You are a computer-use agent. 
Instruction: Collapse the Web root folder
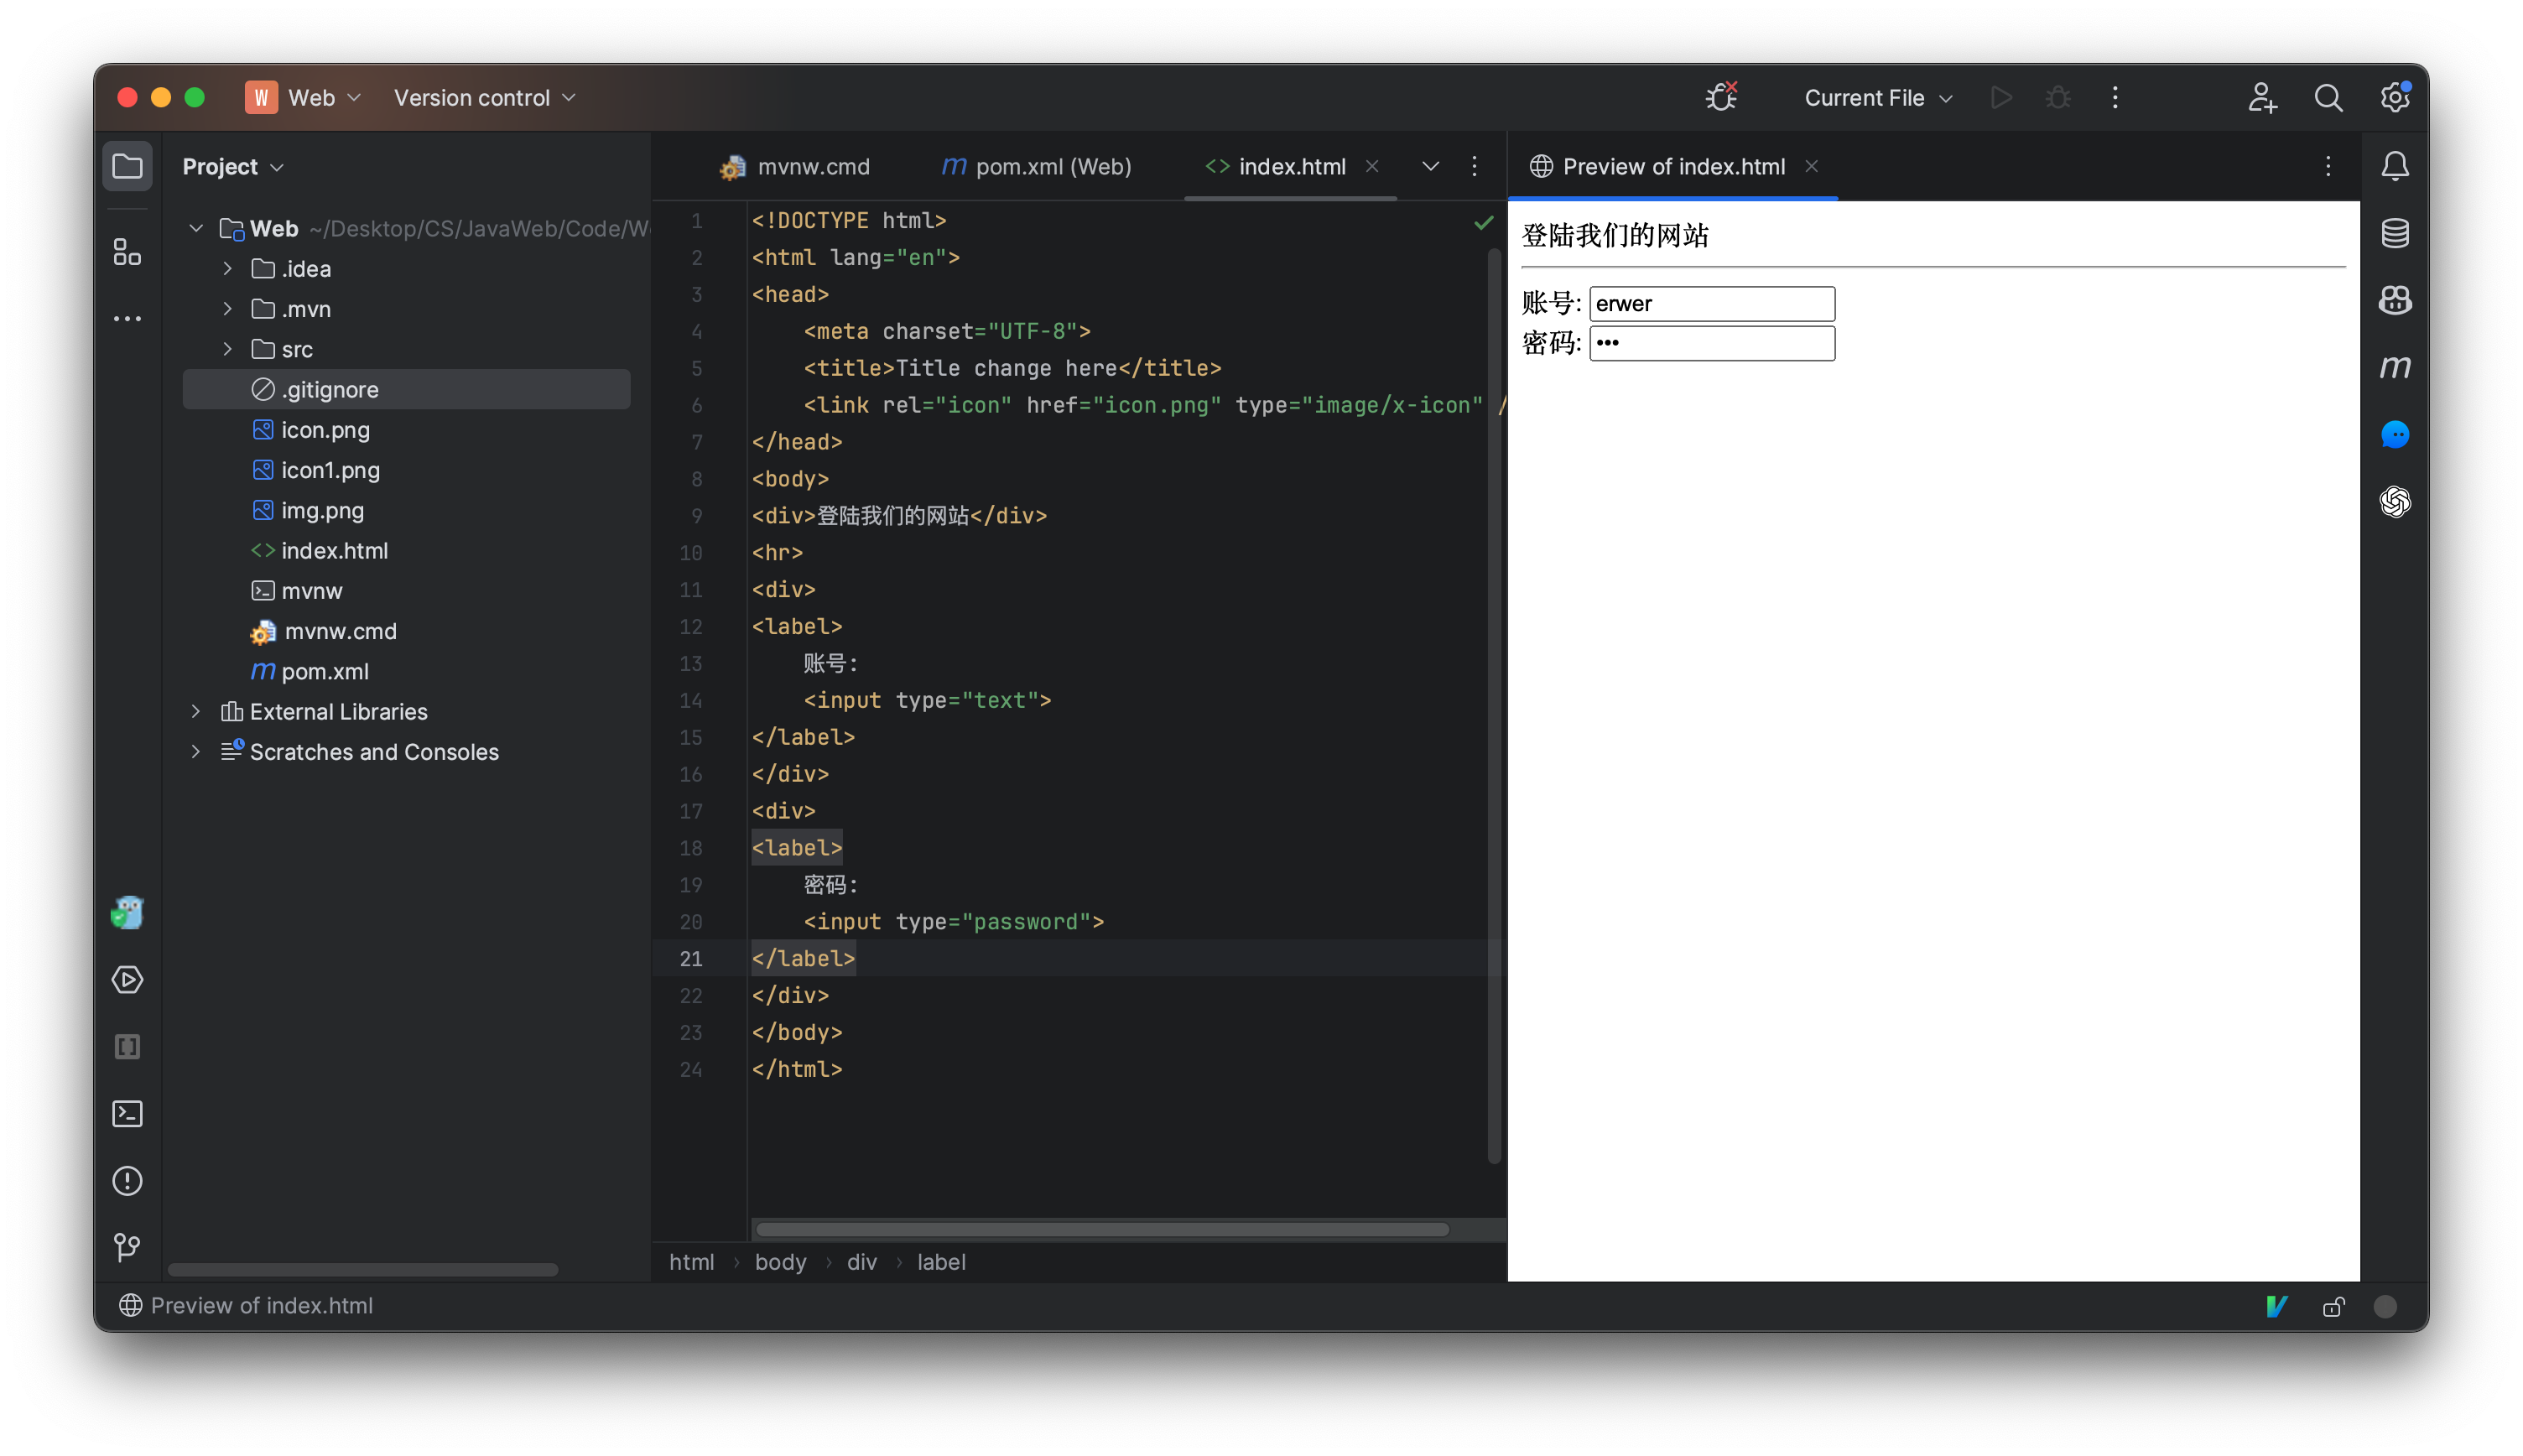(x=196, y=228)
